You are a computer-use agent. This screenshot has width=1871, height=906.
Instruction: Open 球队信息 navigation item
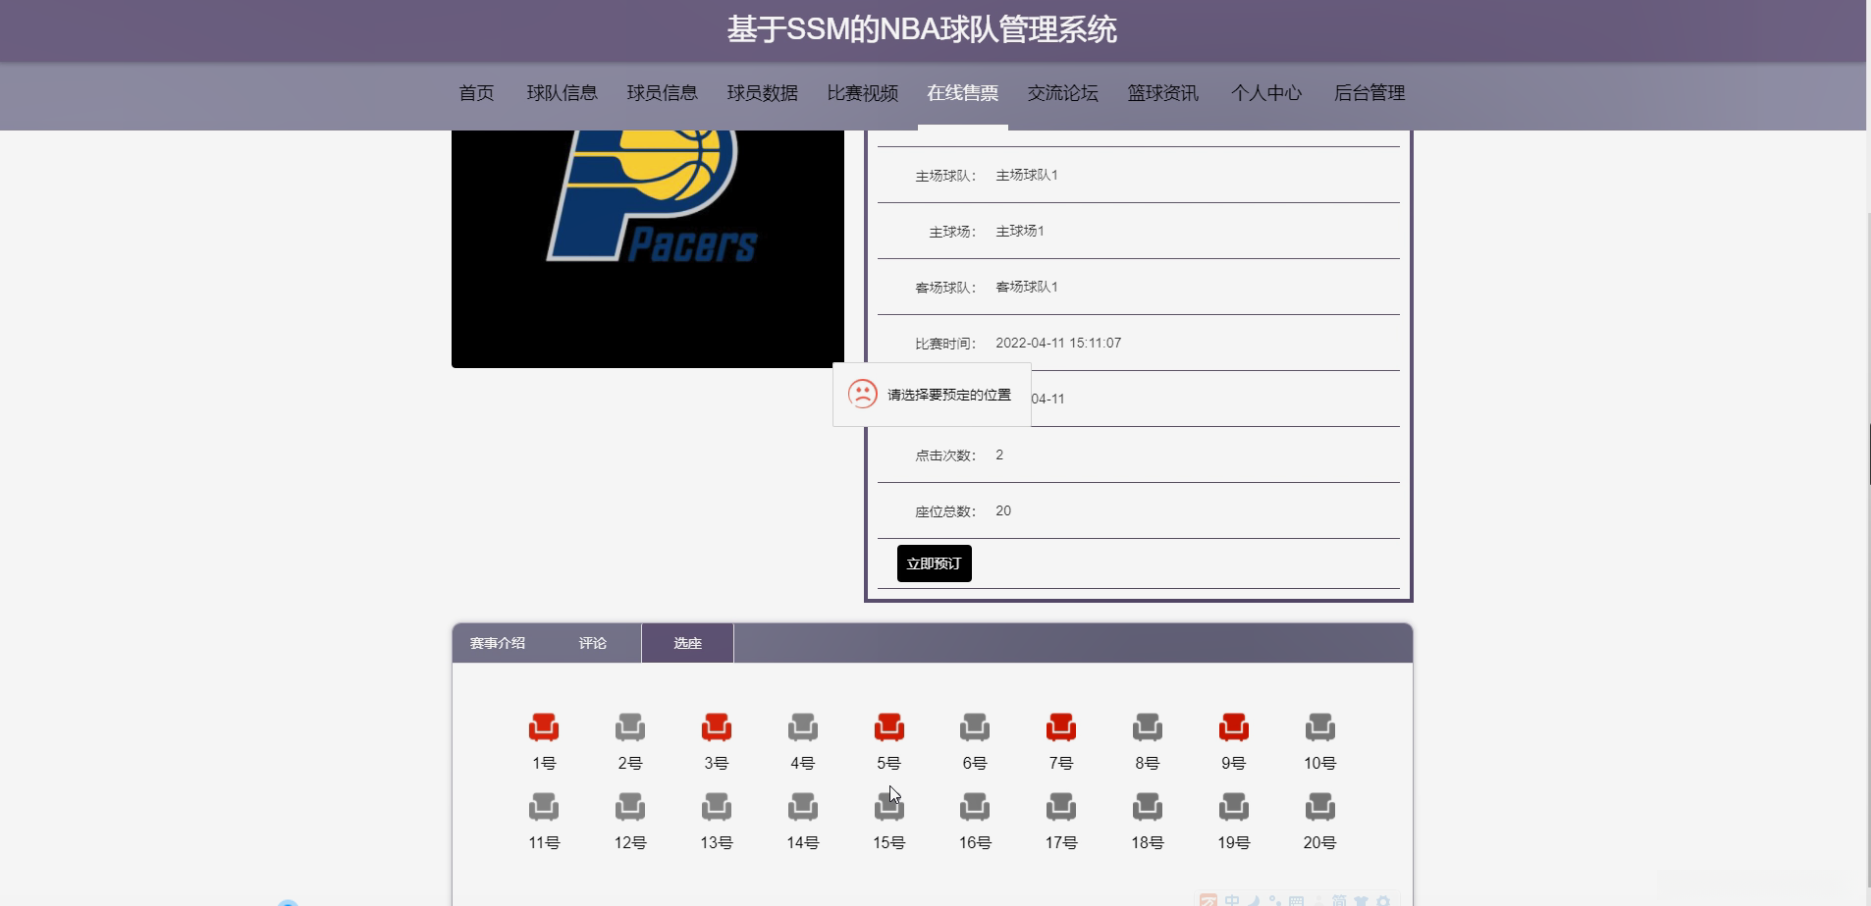pyautogui.click(x=562, y=93)
